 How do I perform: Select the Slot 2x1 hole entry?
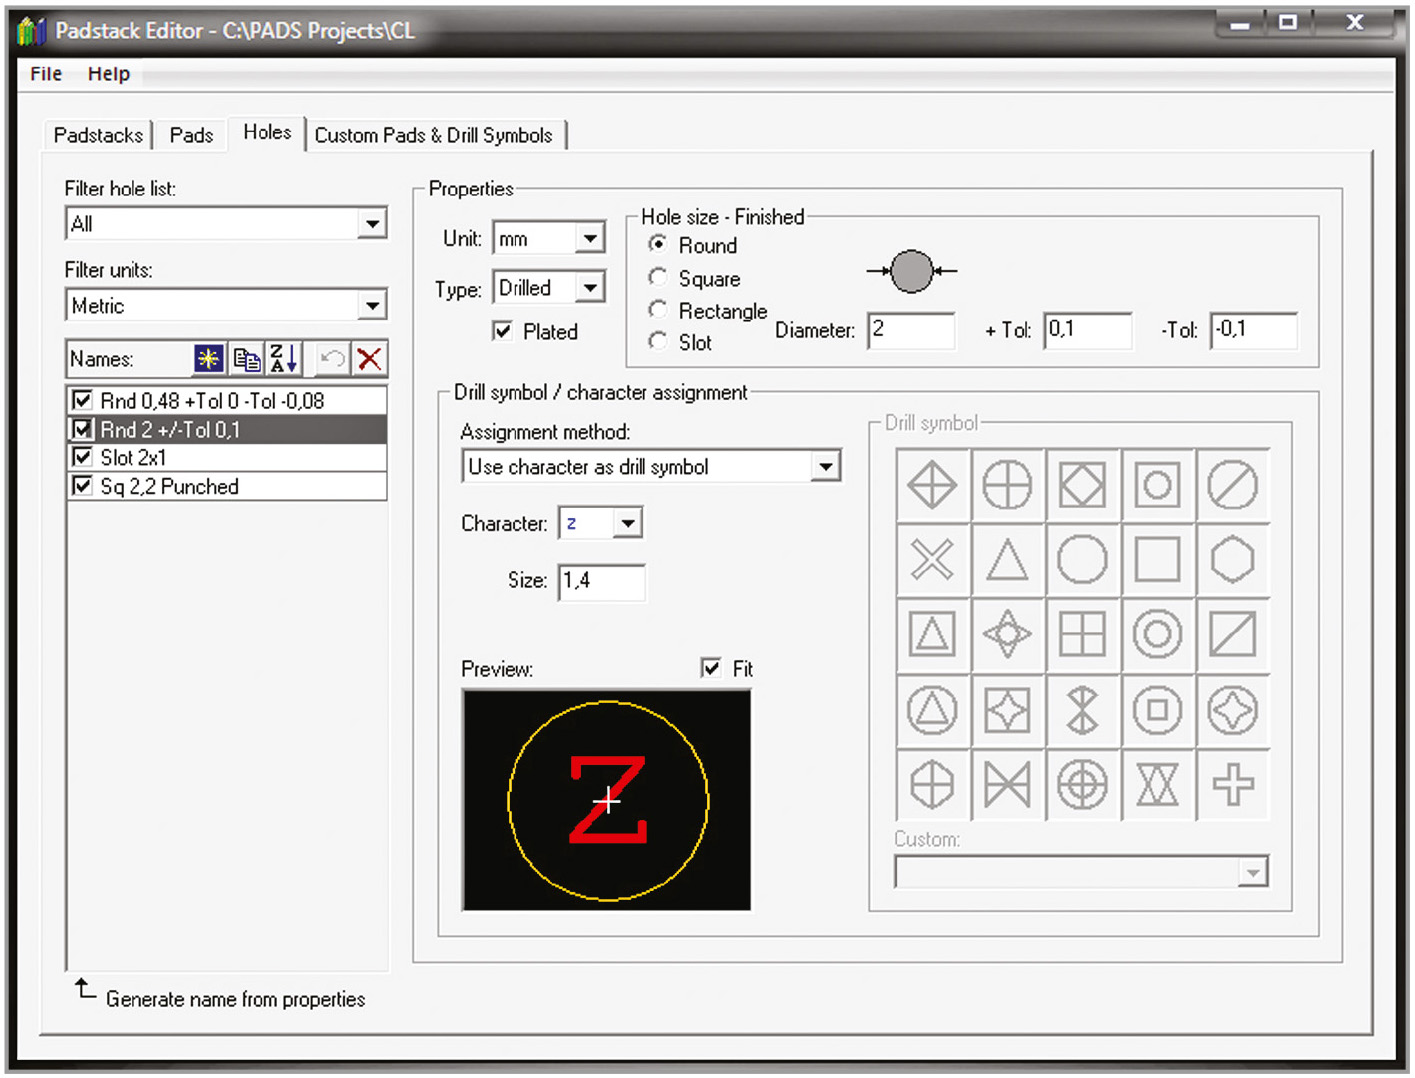click(134, 458)
